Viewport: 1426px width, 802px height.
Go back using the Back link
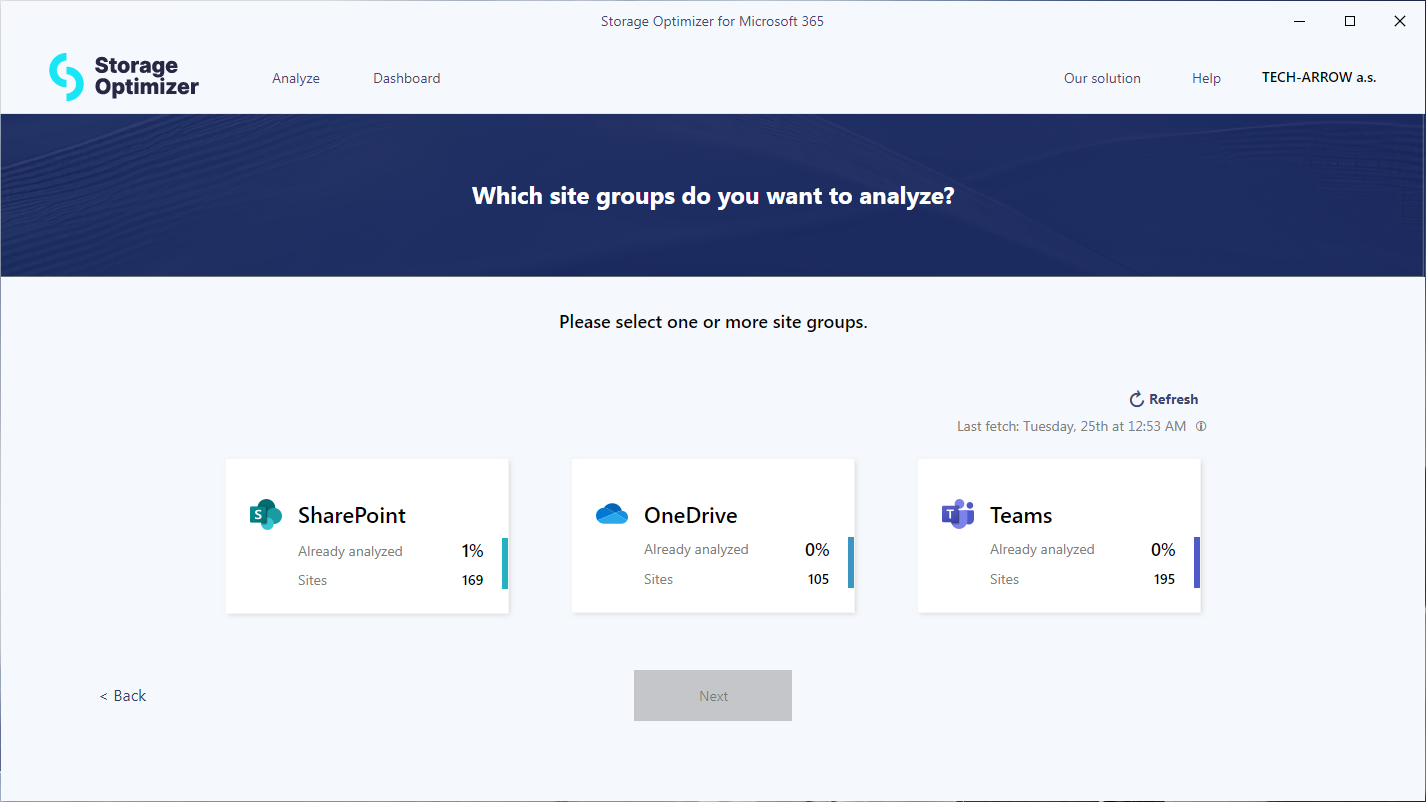[x=122, y=695]
